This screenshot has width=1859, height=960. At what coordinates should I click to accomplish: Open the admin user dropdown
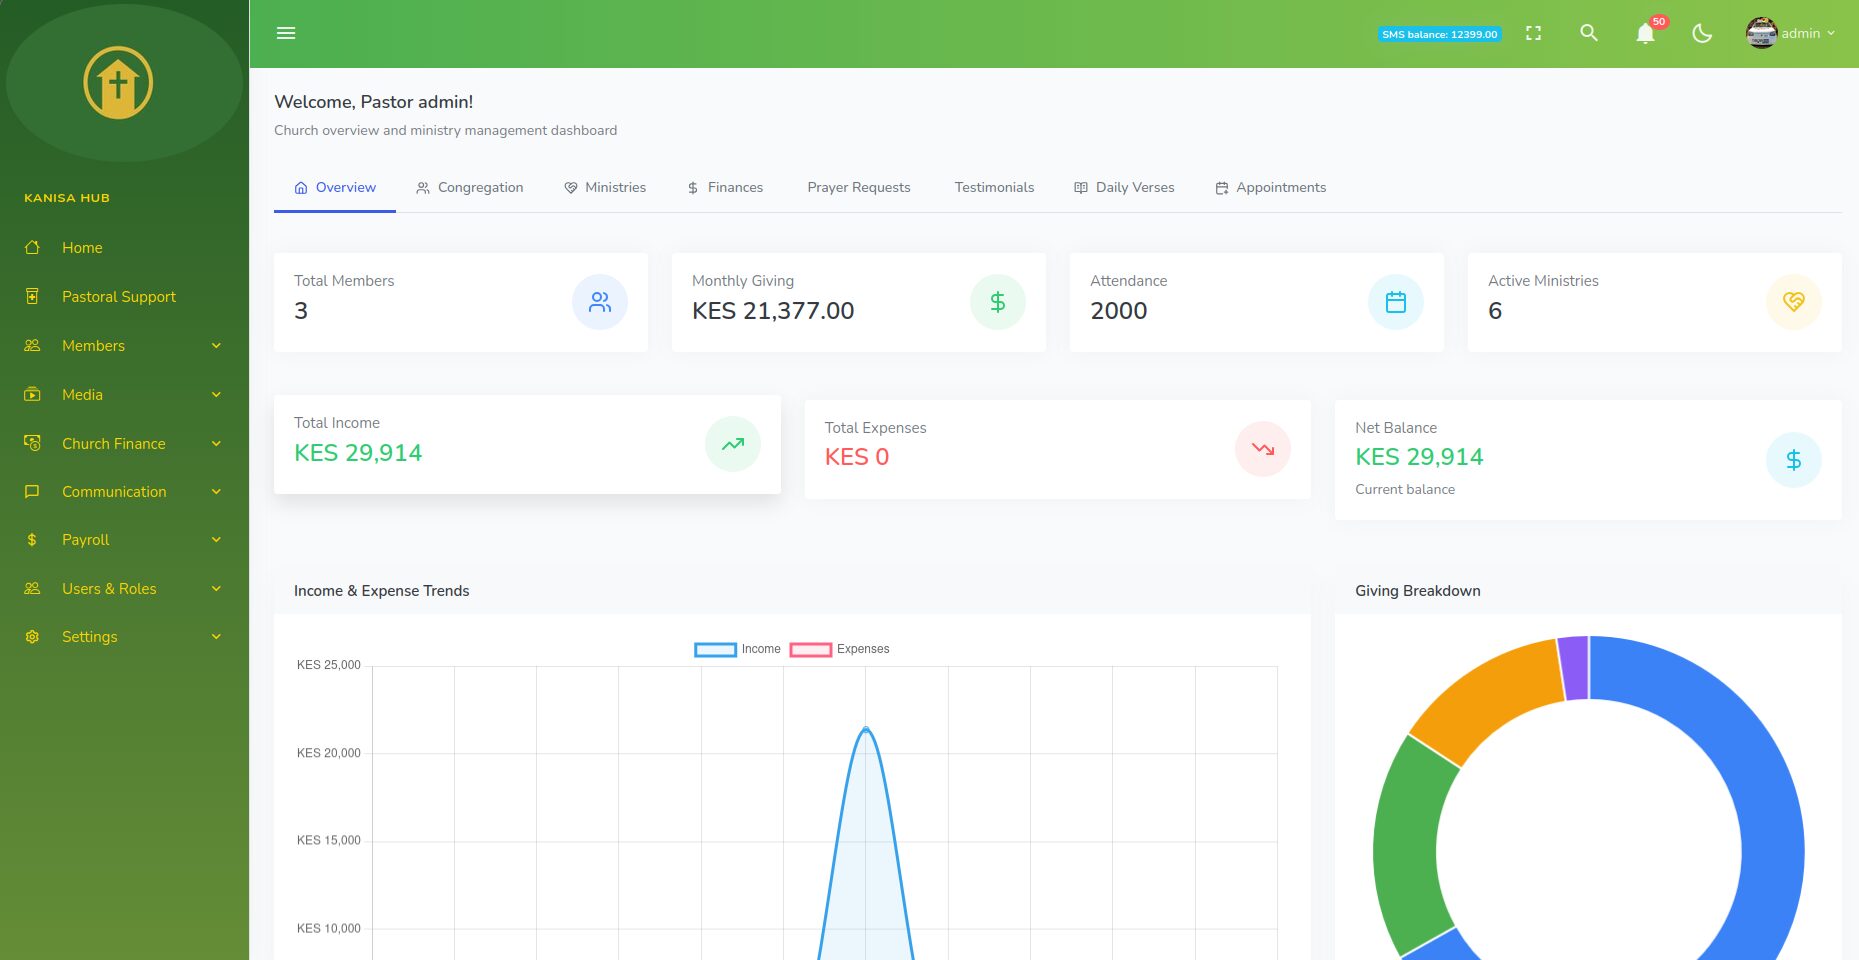(1791, 33)
